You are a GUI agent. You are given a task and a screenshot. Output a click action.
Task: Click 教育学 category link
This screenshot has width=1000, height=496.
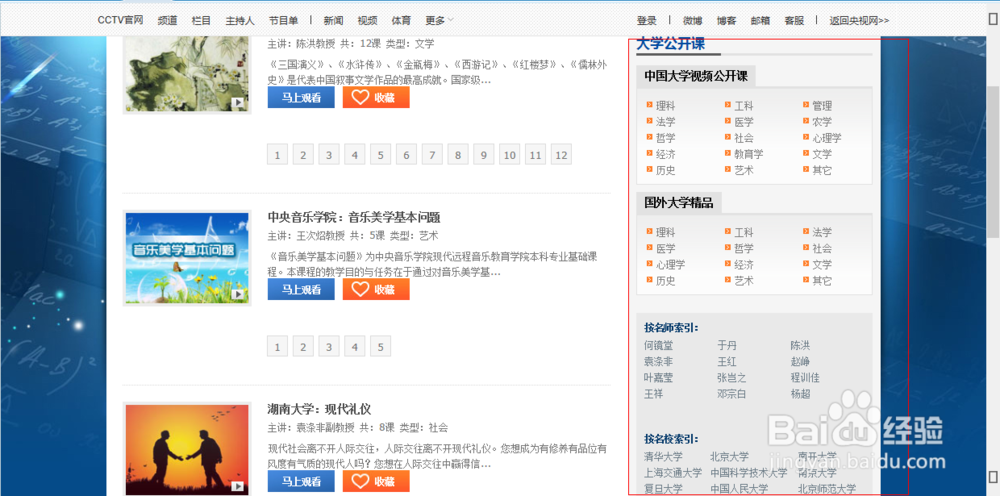[x=749, y=154]
